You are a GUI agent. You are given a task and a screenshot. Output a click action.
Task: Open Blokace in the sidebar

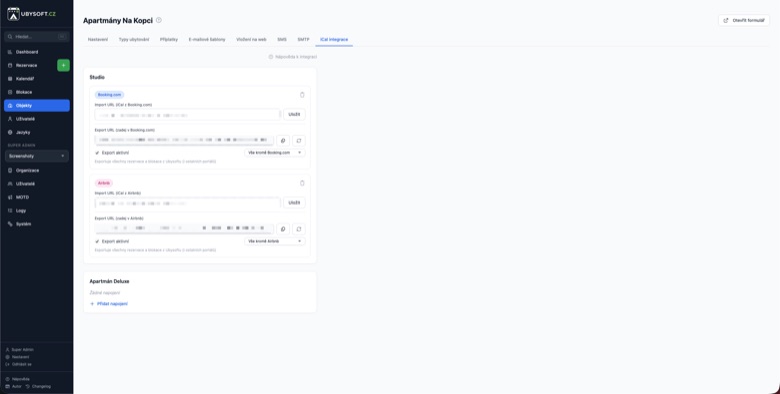pos(36,92)
